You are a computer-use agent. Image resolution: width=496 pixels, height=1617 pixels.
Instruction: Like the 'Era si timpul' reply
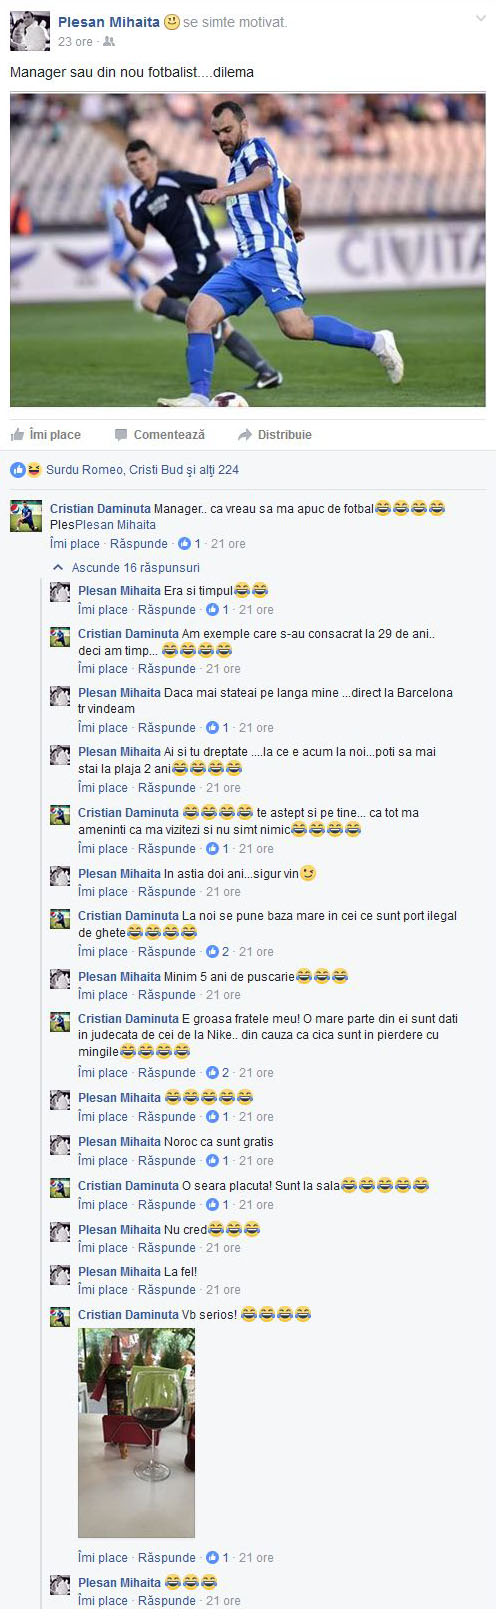click(x=103, y=609)
